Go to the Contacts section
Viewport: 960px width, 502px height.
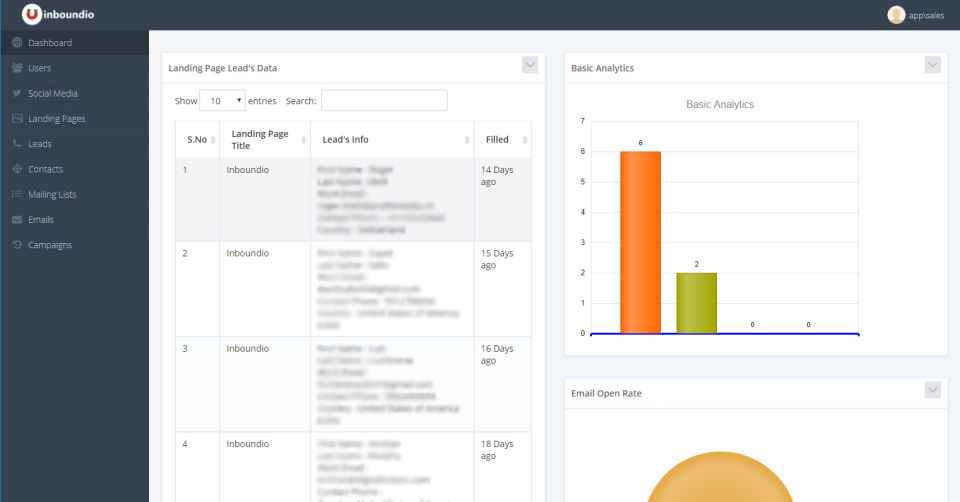(x=75, y=169)
